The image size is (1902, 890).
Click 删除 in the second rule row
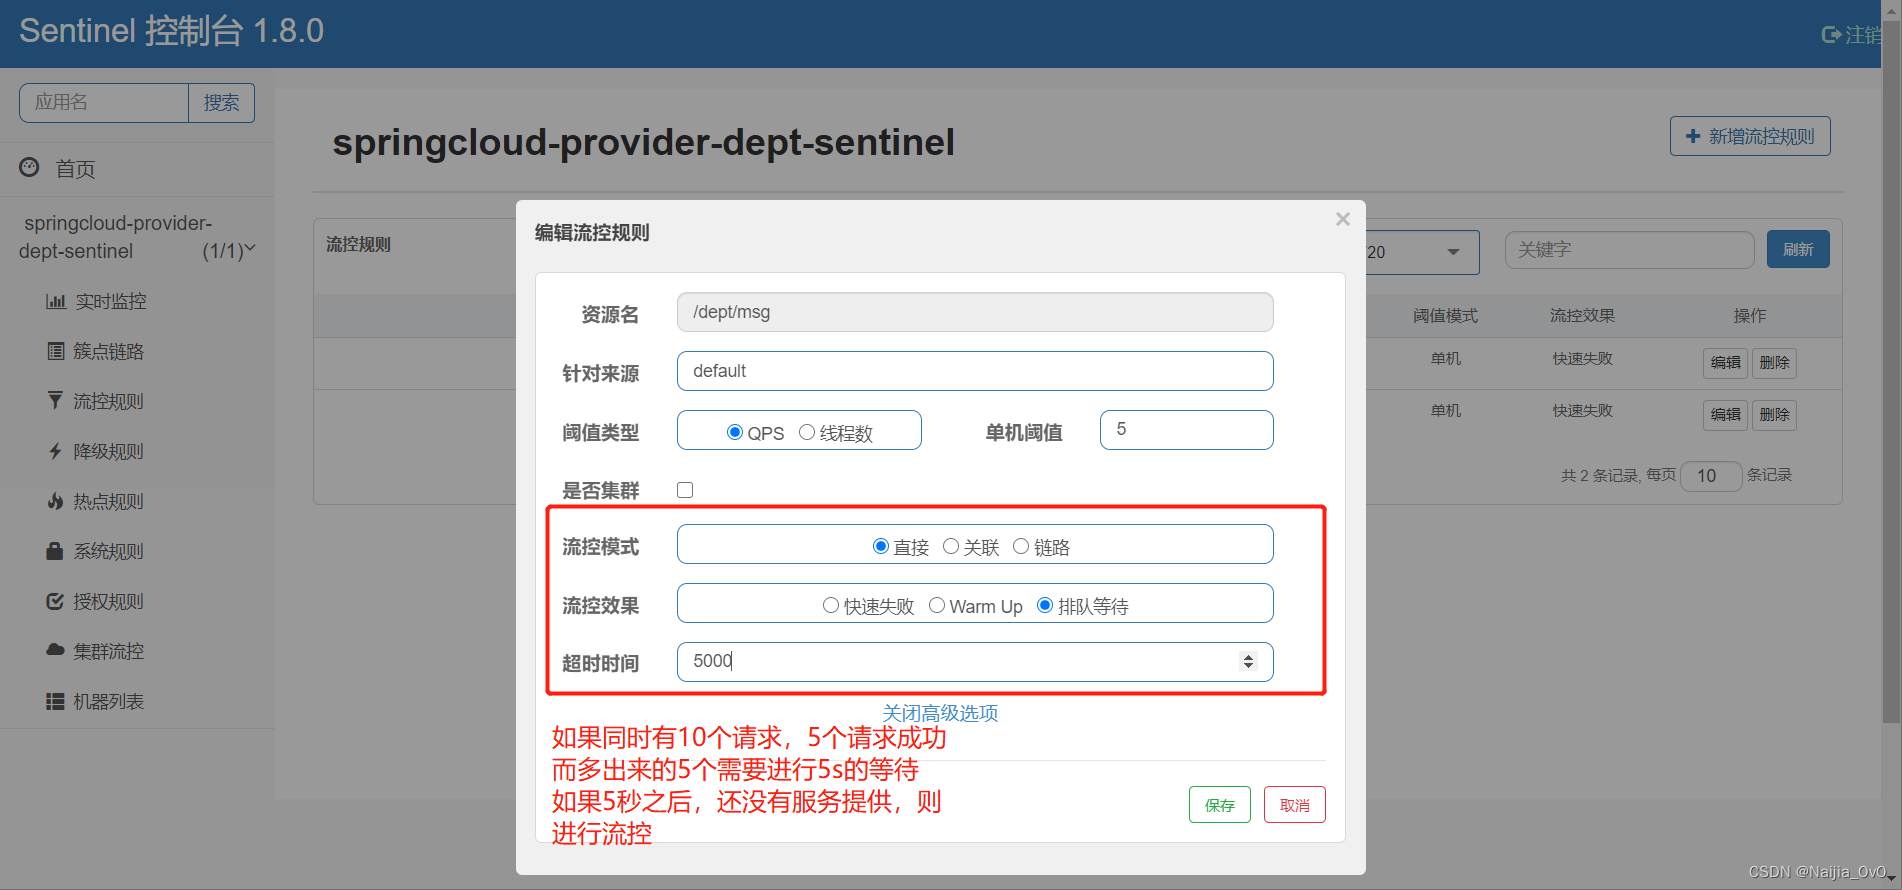pyautogui.click(x=1774, y=414)
